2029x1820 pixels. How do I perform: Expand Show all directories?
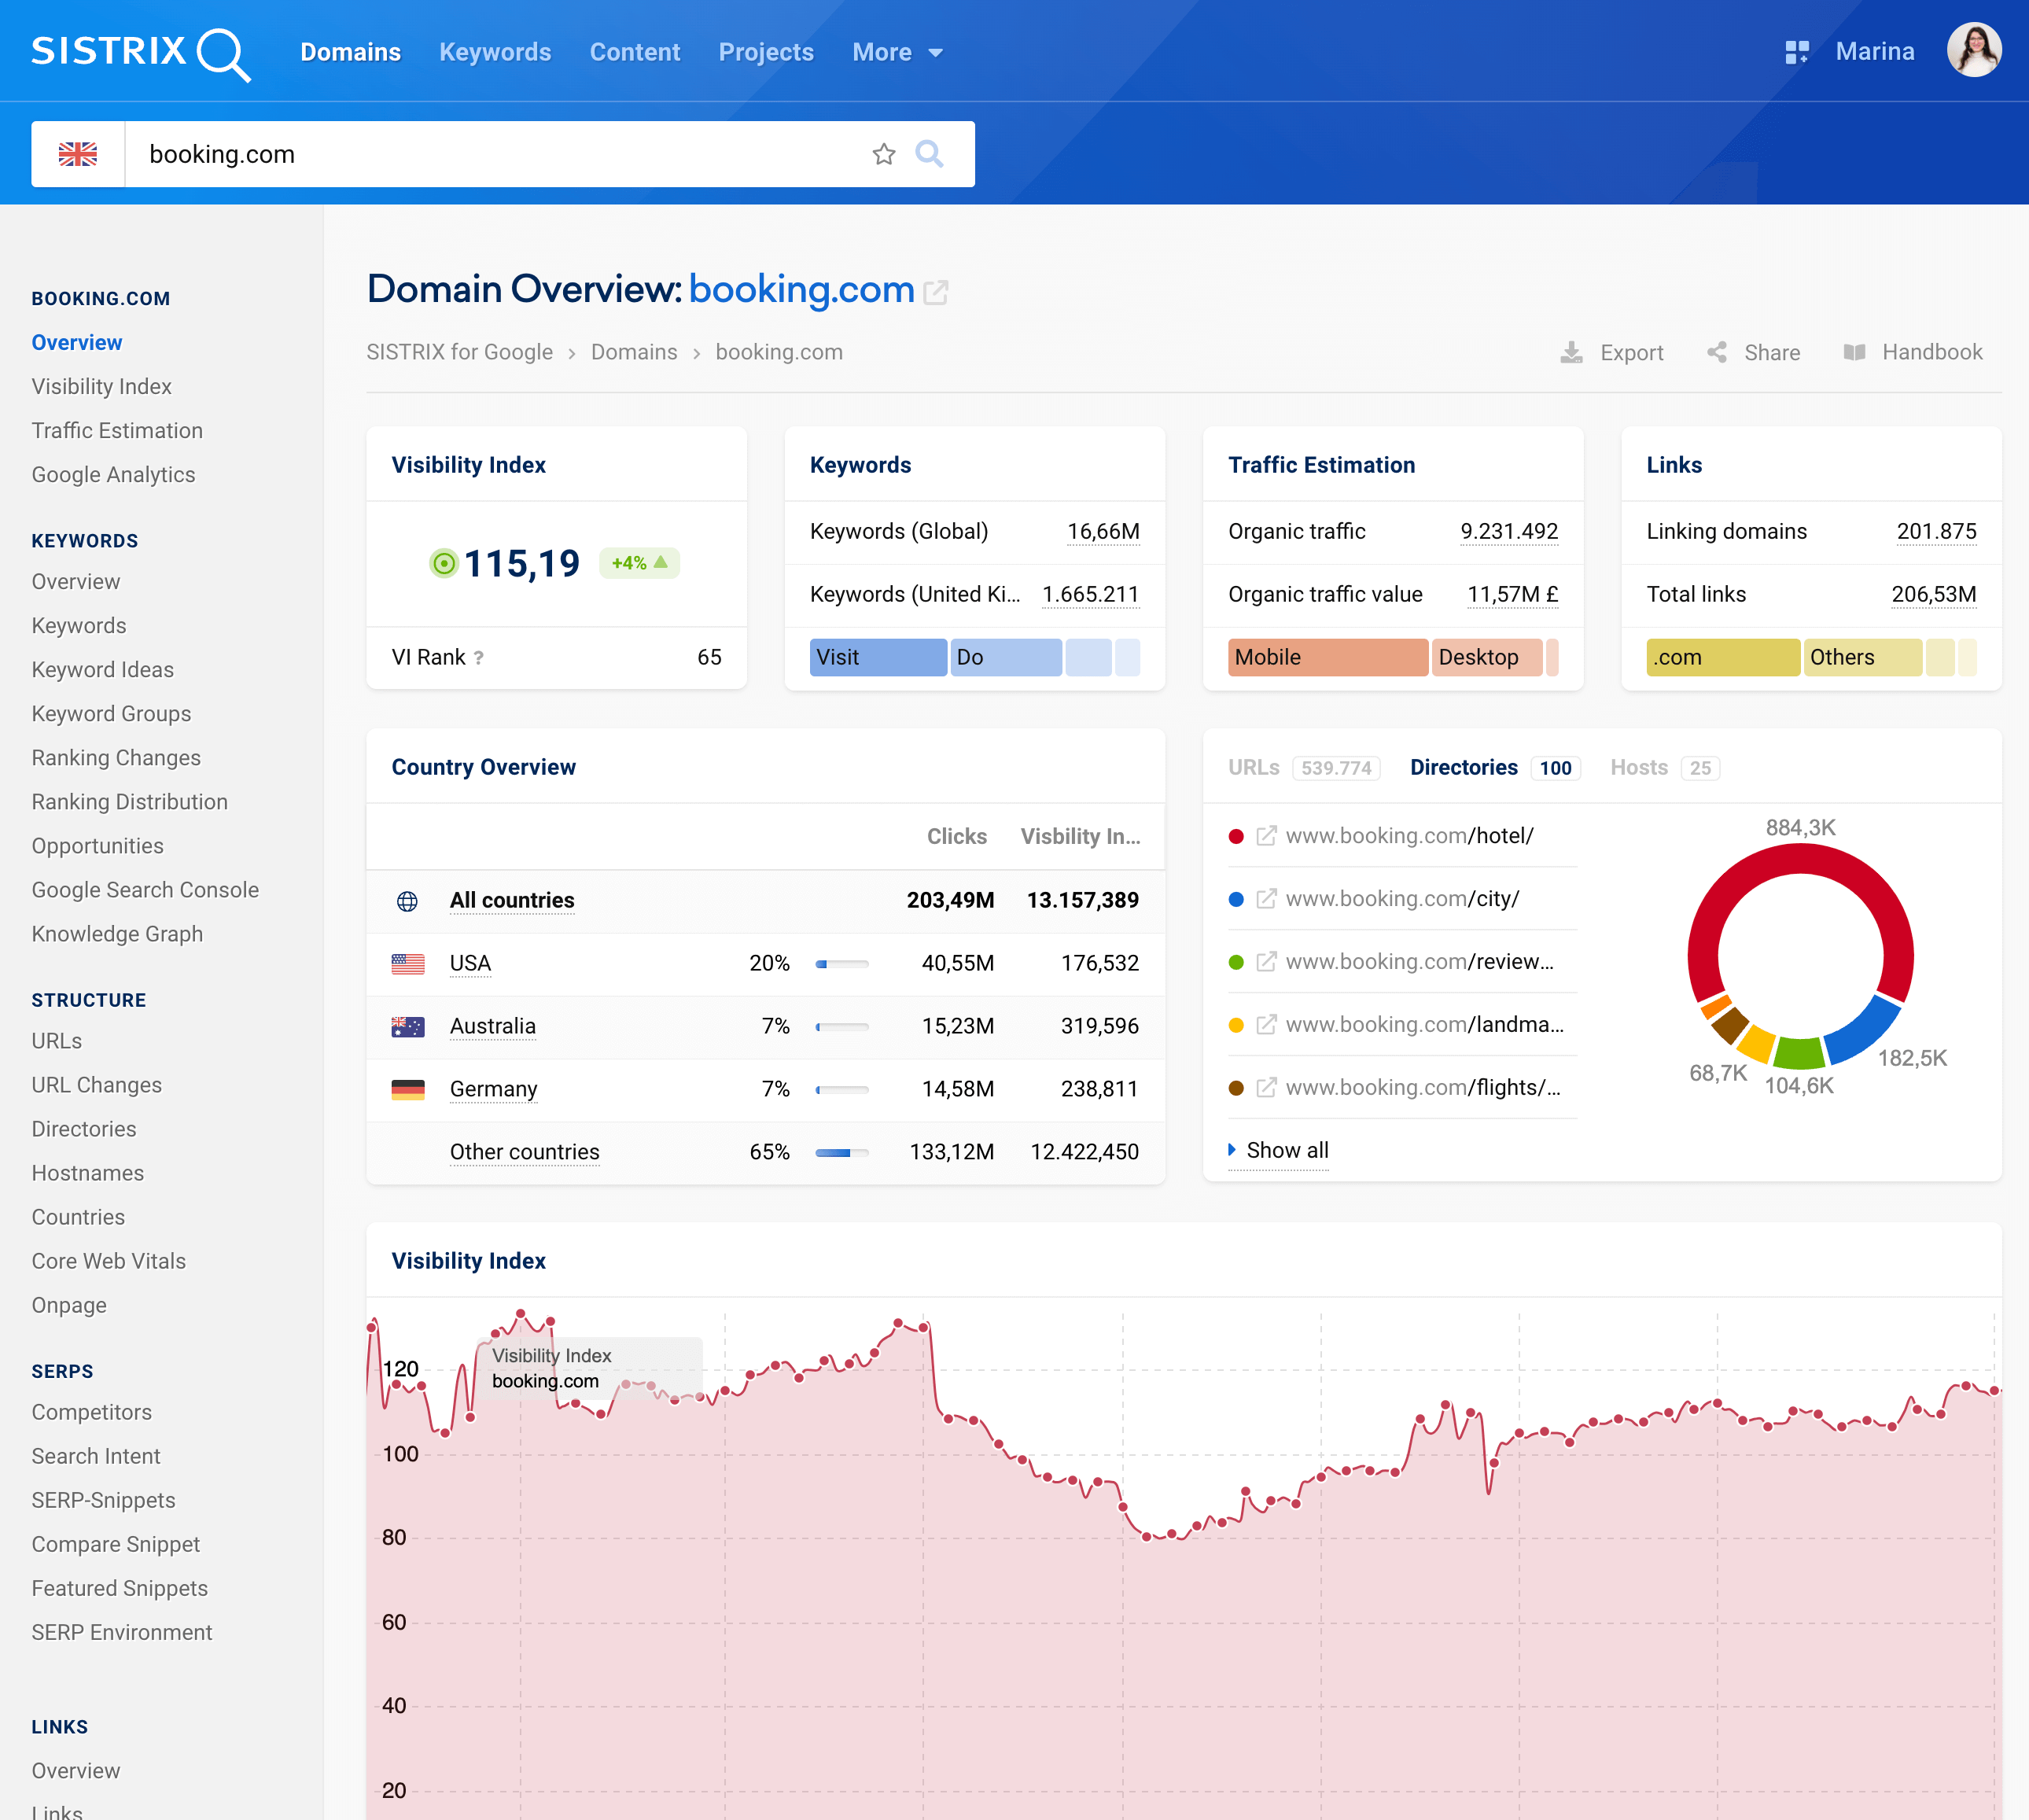tap(1278, 1151)
